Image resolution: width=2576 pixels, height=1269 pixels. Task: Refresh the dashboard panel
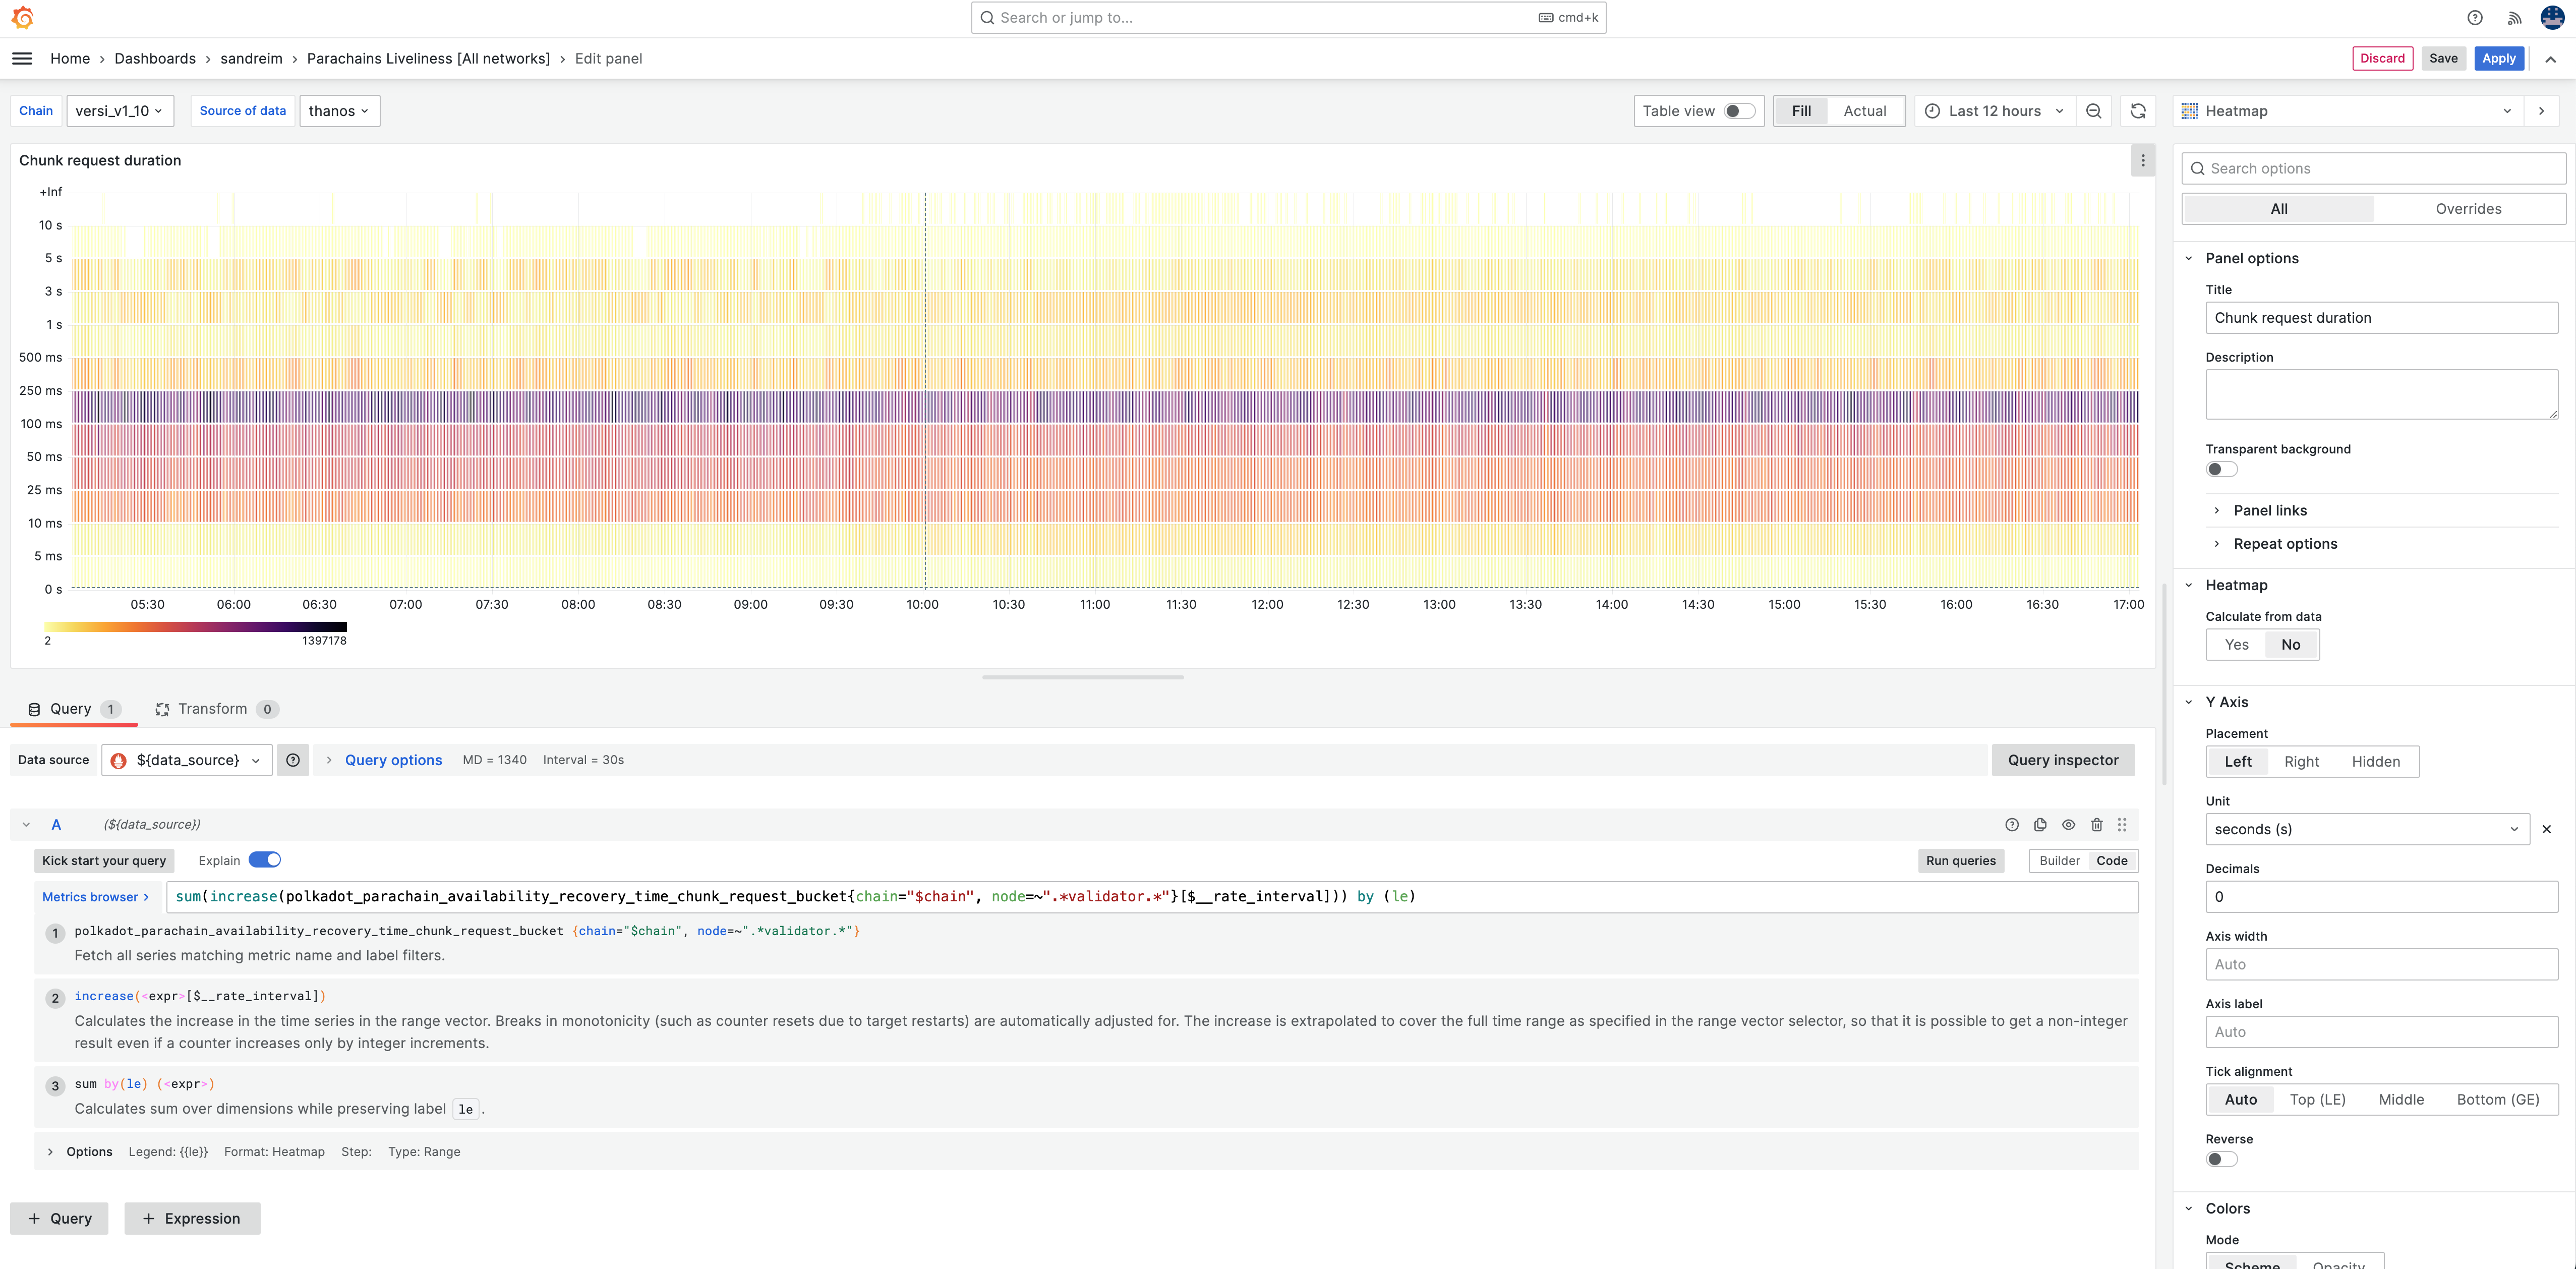click(2138, 111)
